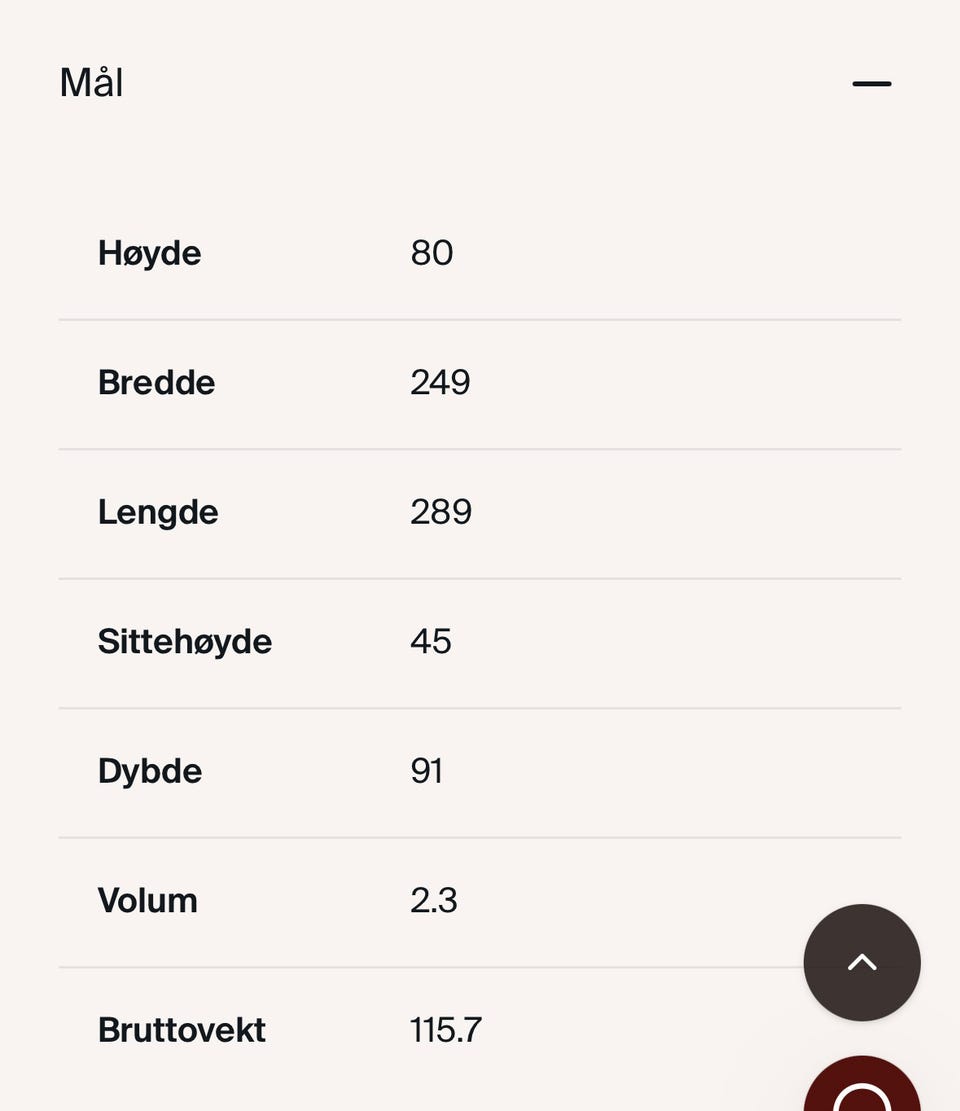Select the Lengde label

click(158, 512)
